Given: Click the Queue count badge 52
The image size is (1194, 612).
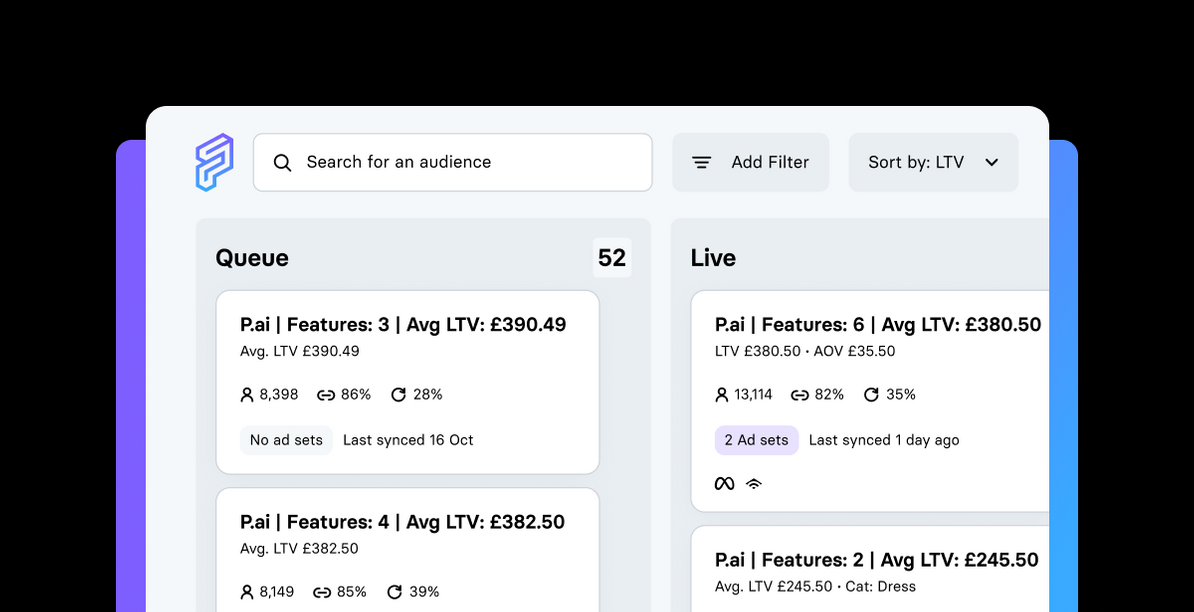Looking at the screenshot, I should point(612,258).
